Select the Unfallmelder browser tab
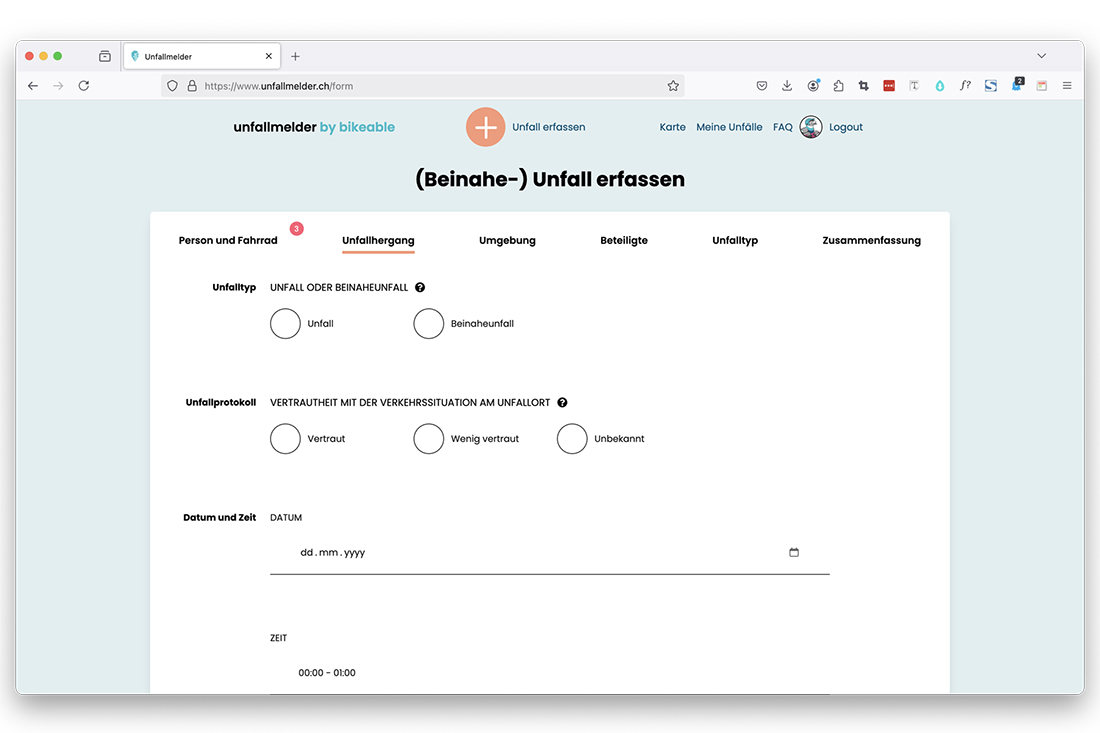This screenshot has width=1100, height=733. coord(202,56)
